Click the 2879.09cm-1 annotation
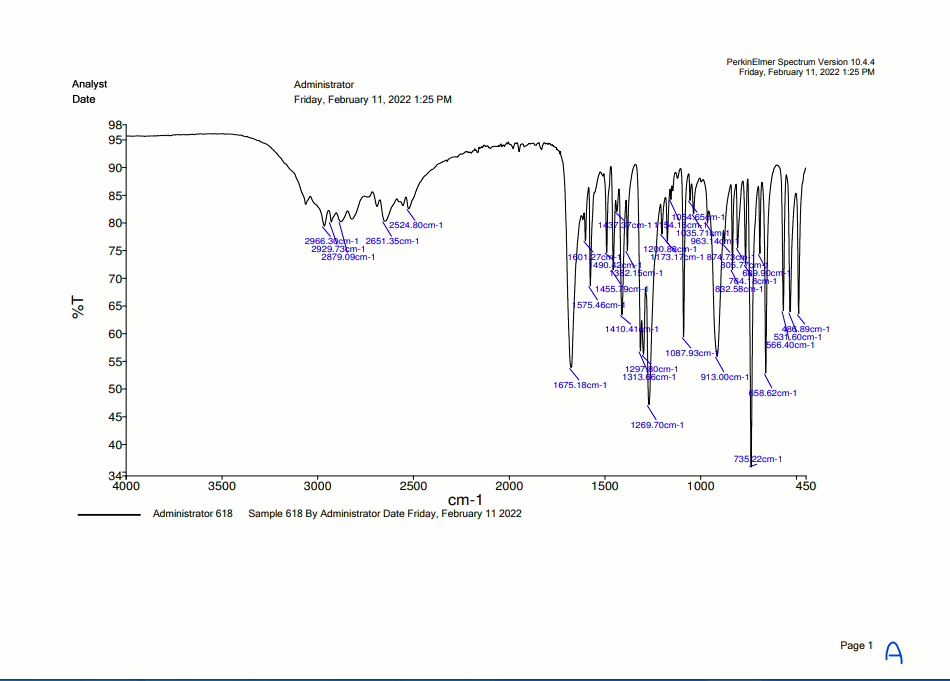The height and width of the screenshot is (681, 950). point(348,257)
